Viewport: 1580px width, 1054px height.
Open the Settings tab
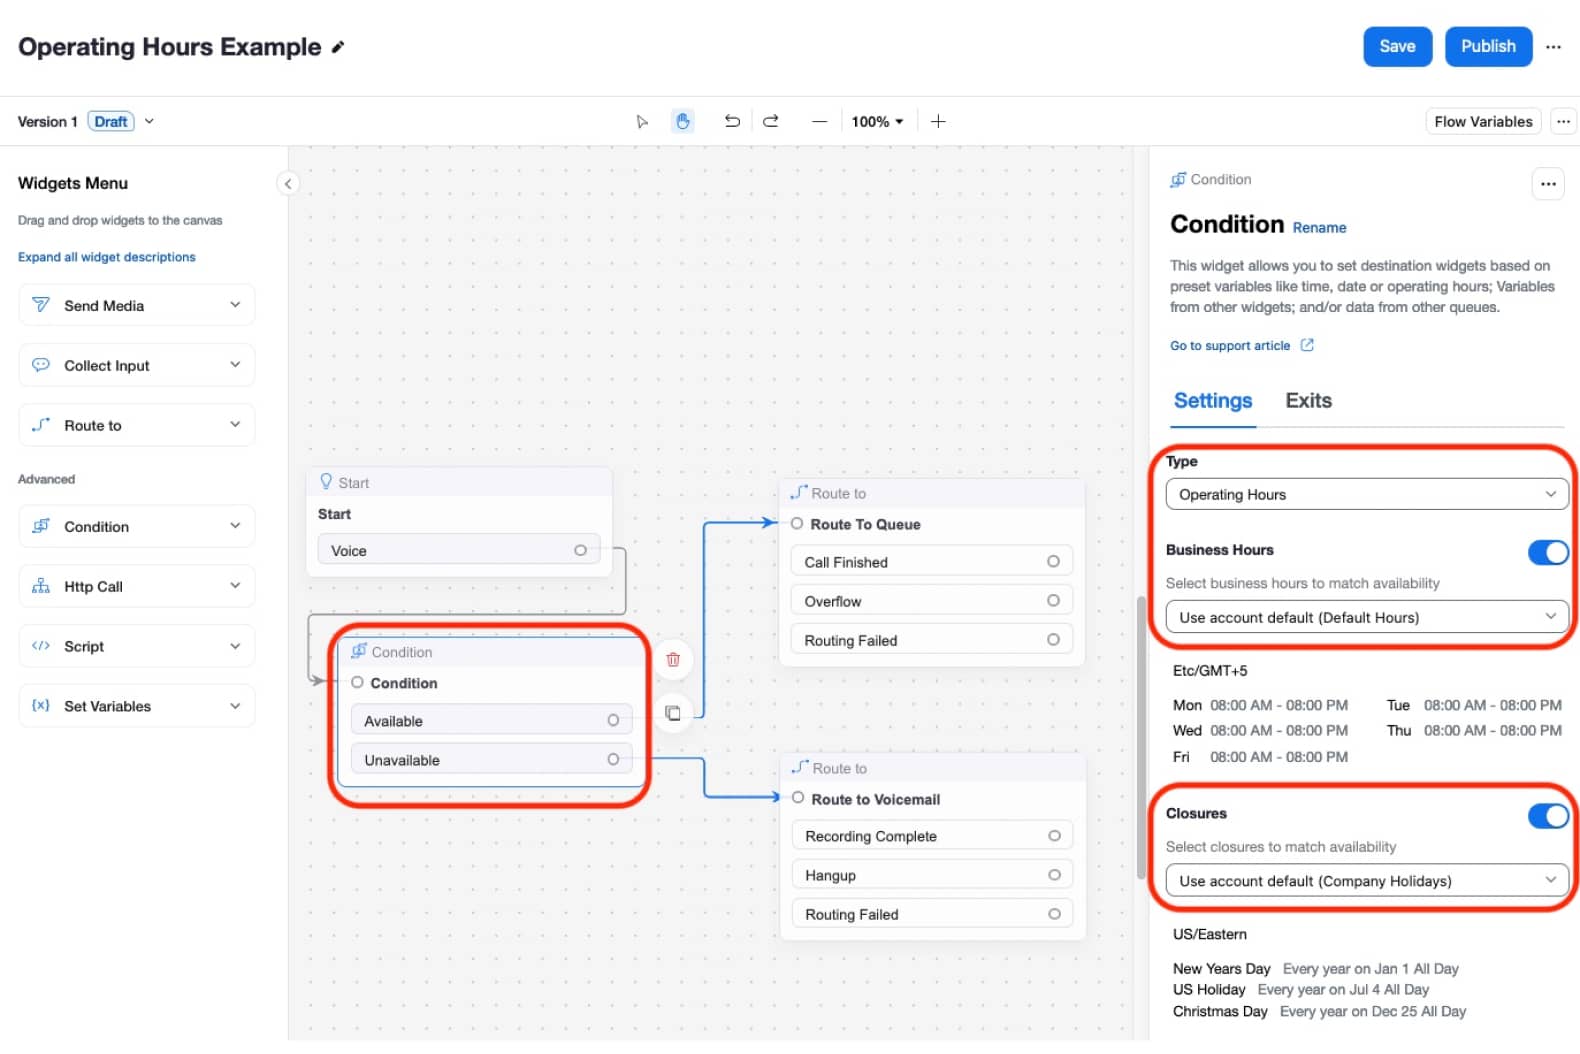point(1212,401)
